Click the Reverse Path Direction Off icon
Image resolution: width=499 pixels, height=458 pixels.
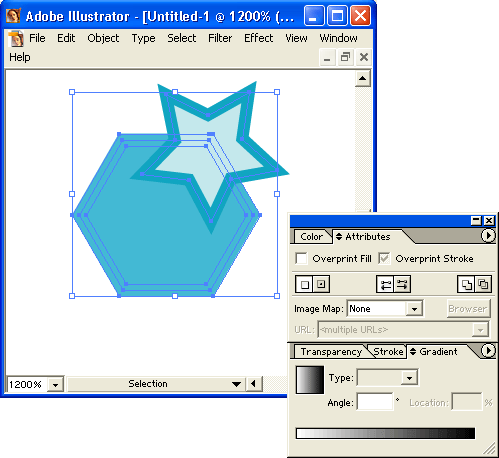tap(385, 284)
